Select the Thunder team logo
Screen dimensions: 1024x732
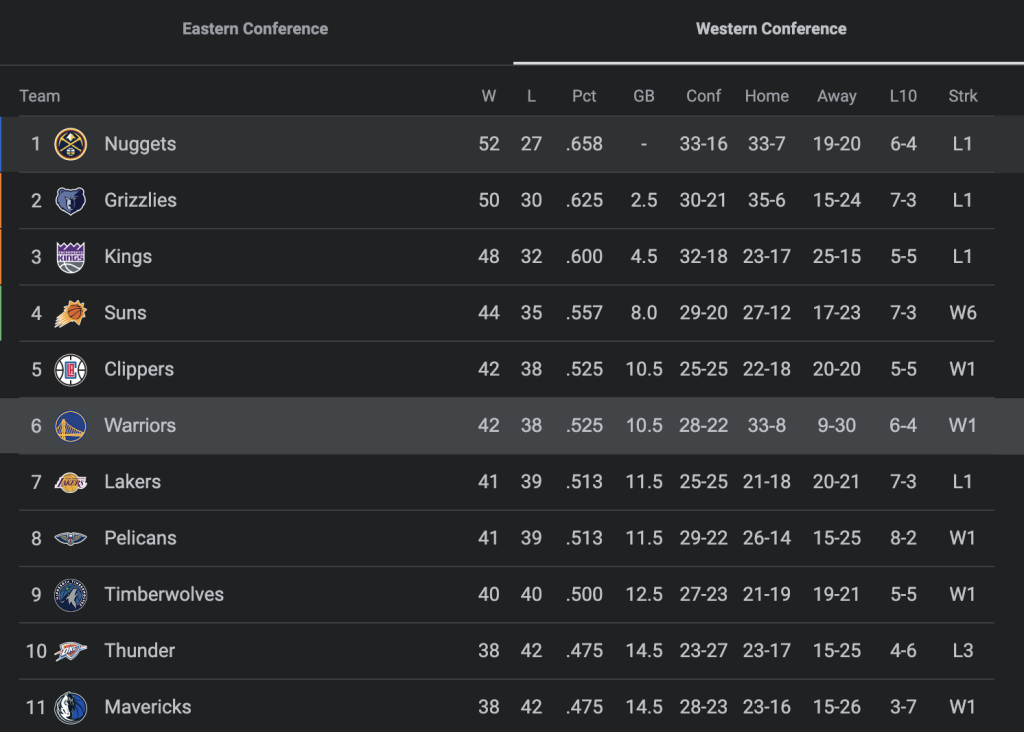pos(71,651)
